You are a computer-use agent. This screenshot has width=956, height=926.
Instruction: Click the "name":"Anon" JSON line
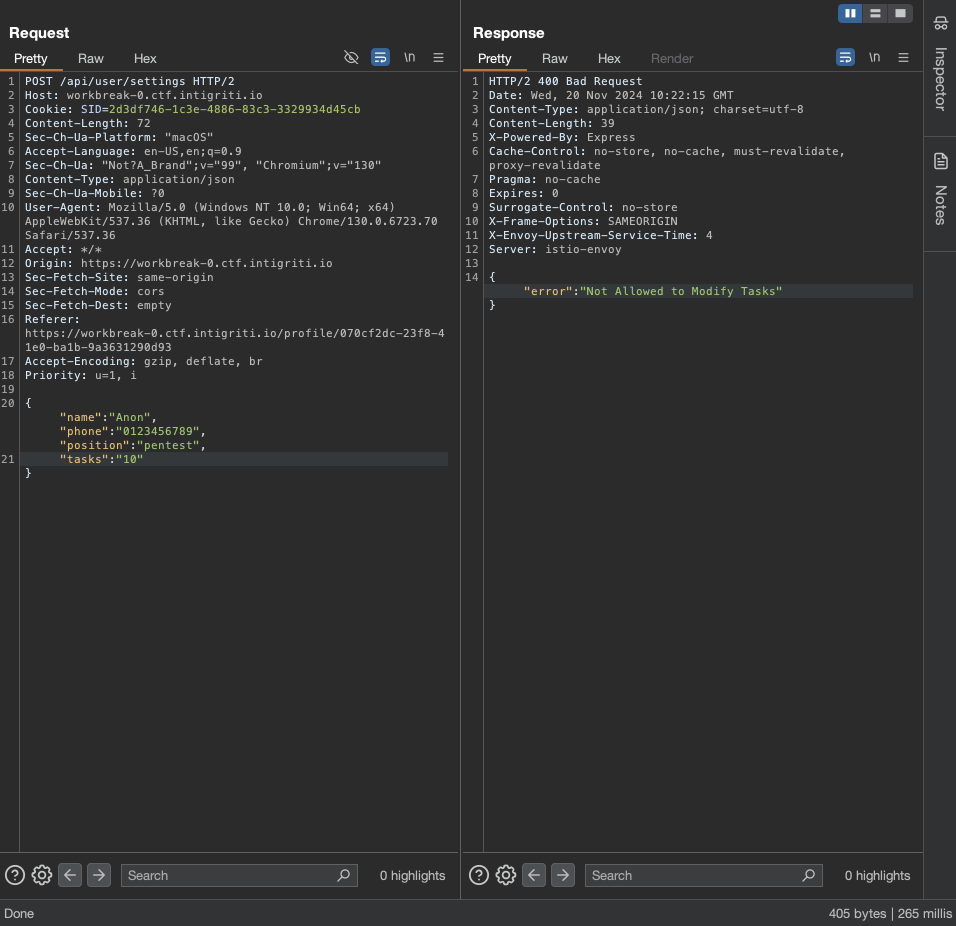coord(108,417)
